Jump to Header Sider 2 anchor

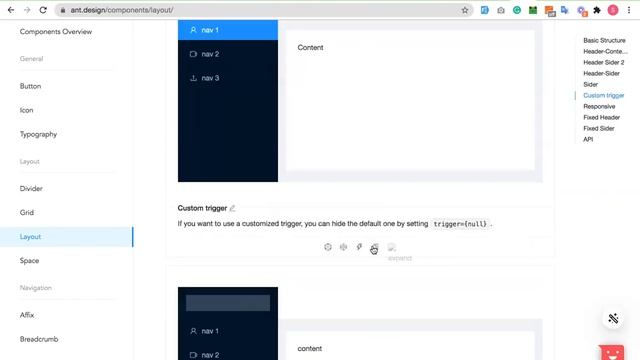tap(604, 62)
